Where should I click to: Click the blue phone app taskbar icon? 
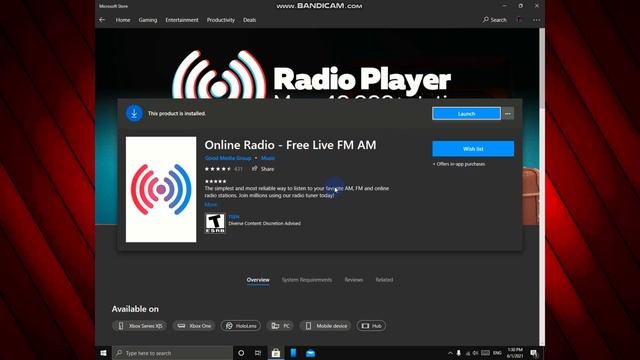[293, 353]
